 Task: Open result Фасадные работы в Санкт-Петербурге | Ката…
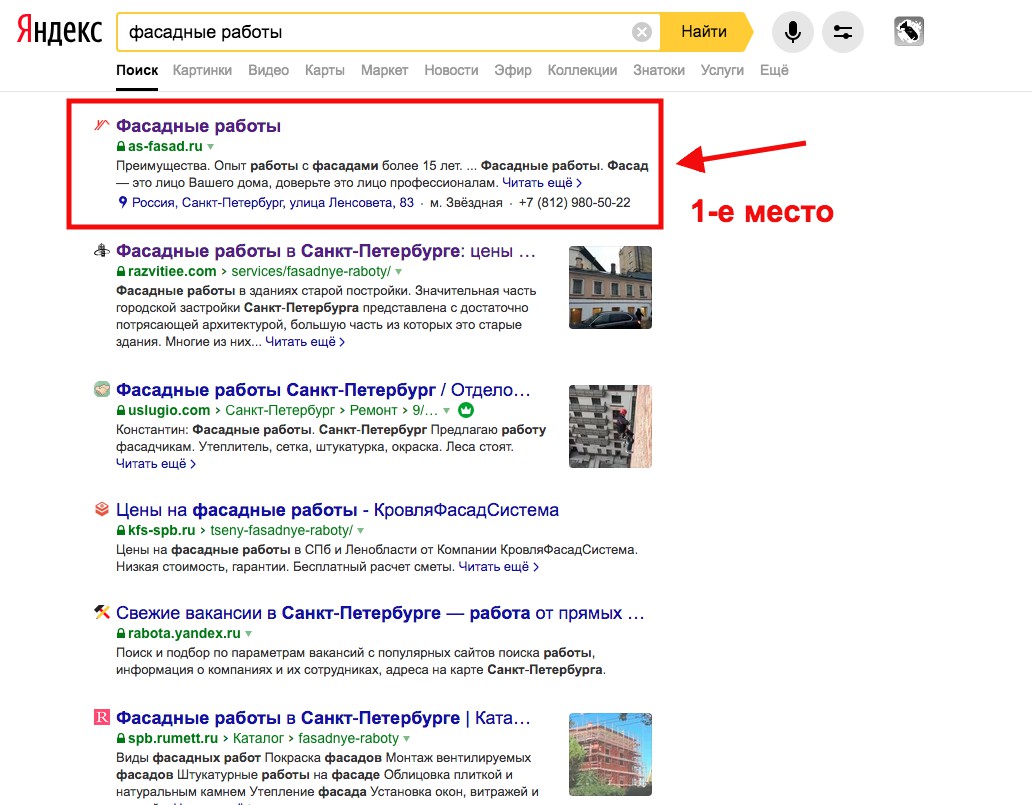point(323,717)
